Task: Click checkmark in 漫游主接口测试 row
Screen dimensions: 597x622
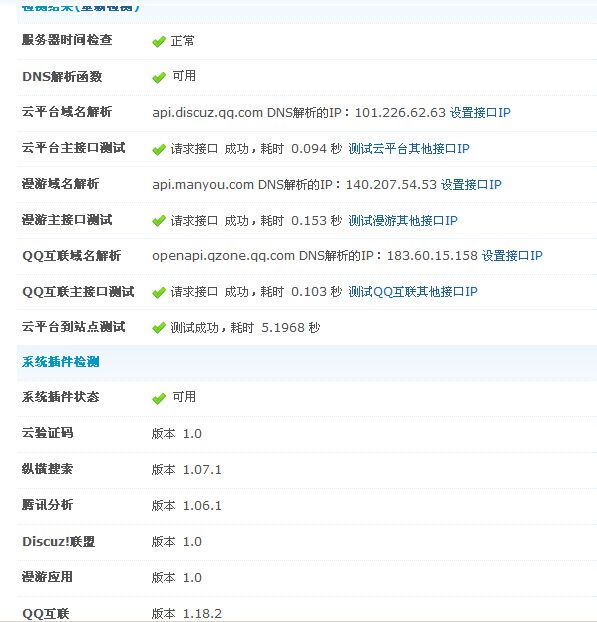Action: 159,221
